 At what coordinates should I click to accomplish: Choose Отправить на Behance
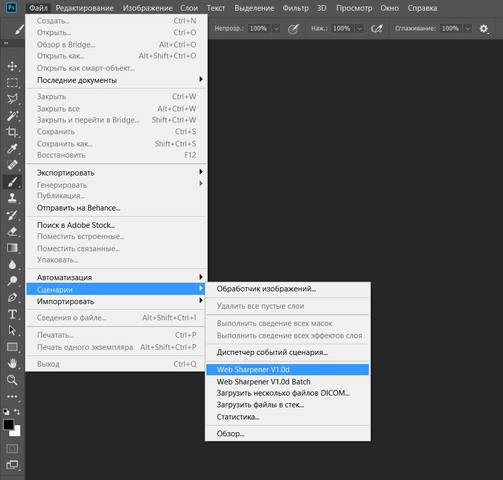pyautogui.click(x=116, y=208)
